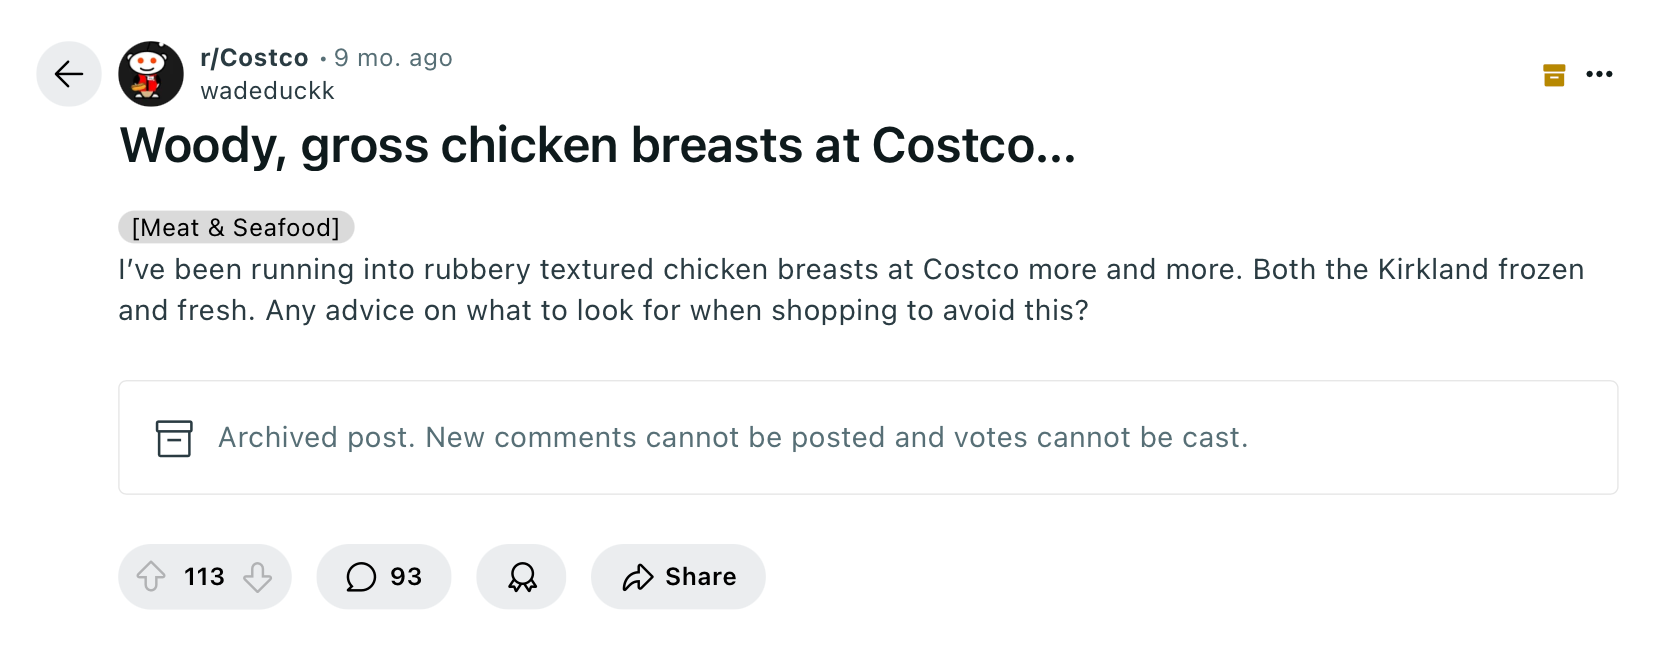Open the three-dot more options menu
This screenshot has width=1654, height=658.
coord(1599,74)
